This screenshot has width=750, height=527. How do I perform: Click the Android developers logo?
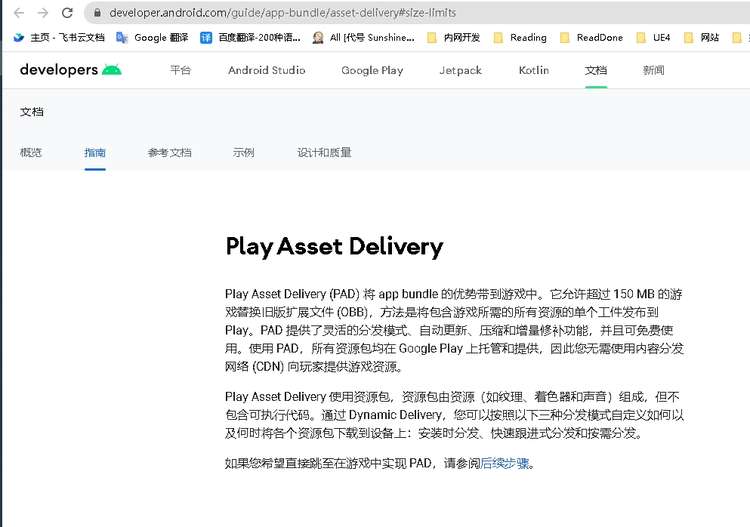tap(71, 70)
